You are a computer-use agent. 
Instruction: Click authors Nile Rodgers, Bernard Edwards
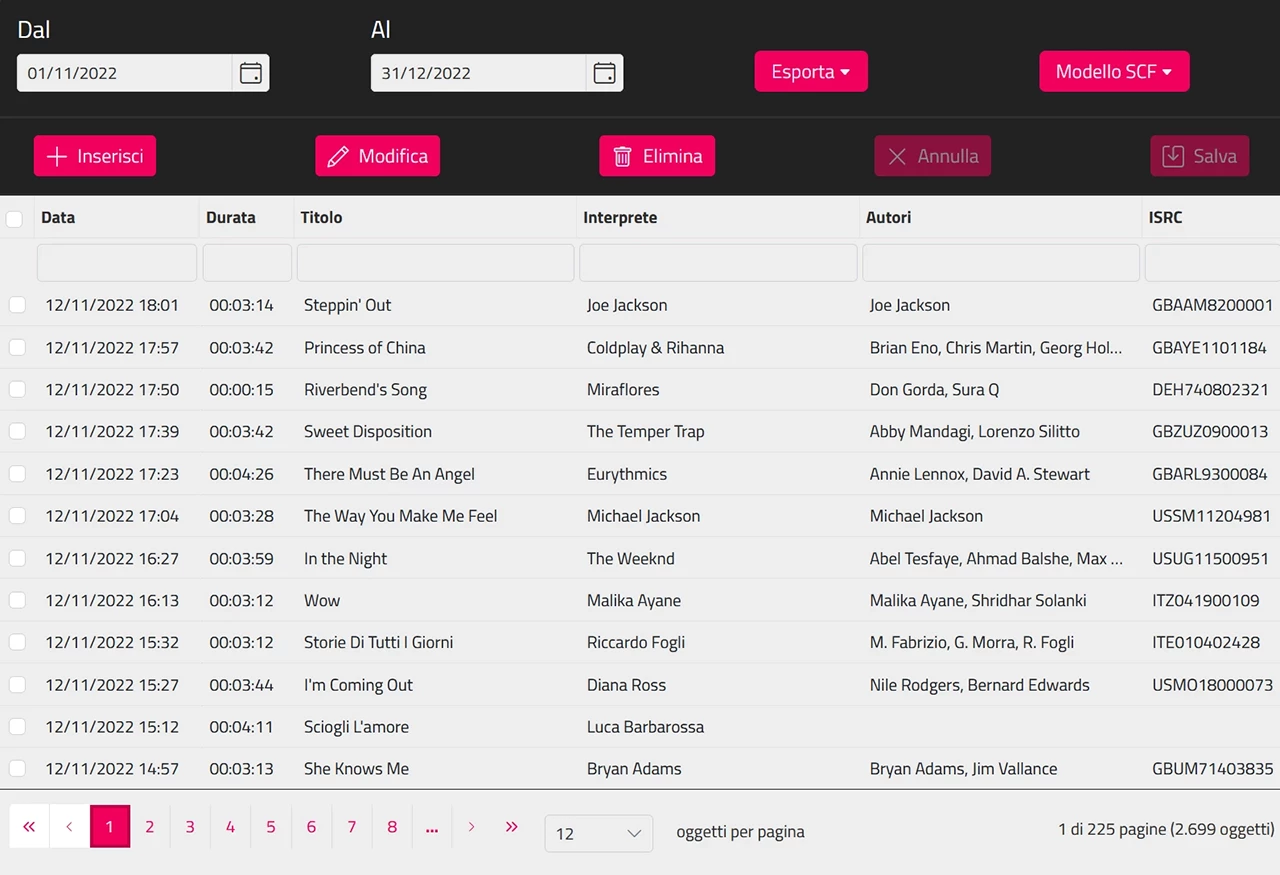(980, 685)
